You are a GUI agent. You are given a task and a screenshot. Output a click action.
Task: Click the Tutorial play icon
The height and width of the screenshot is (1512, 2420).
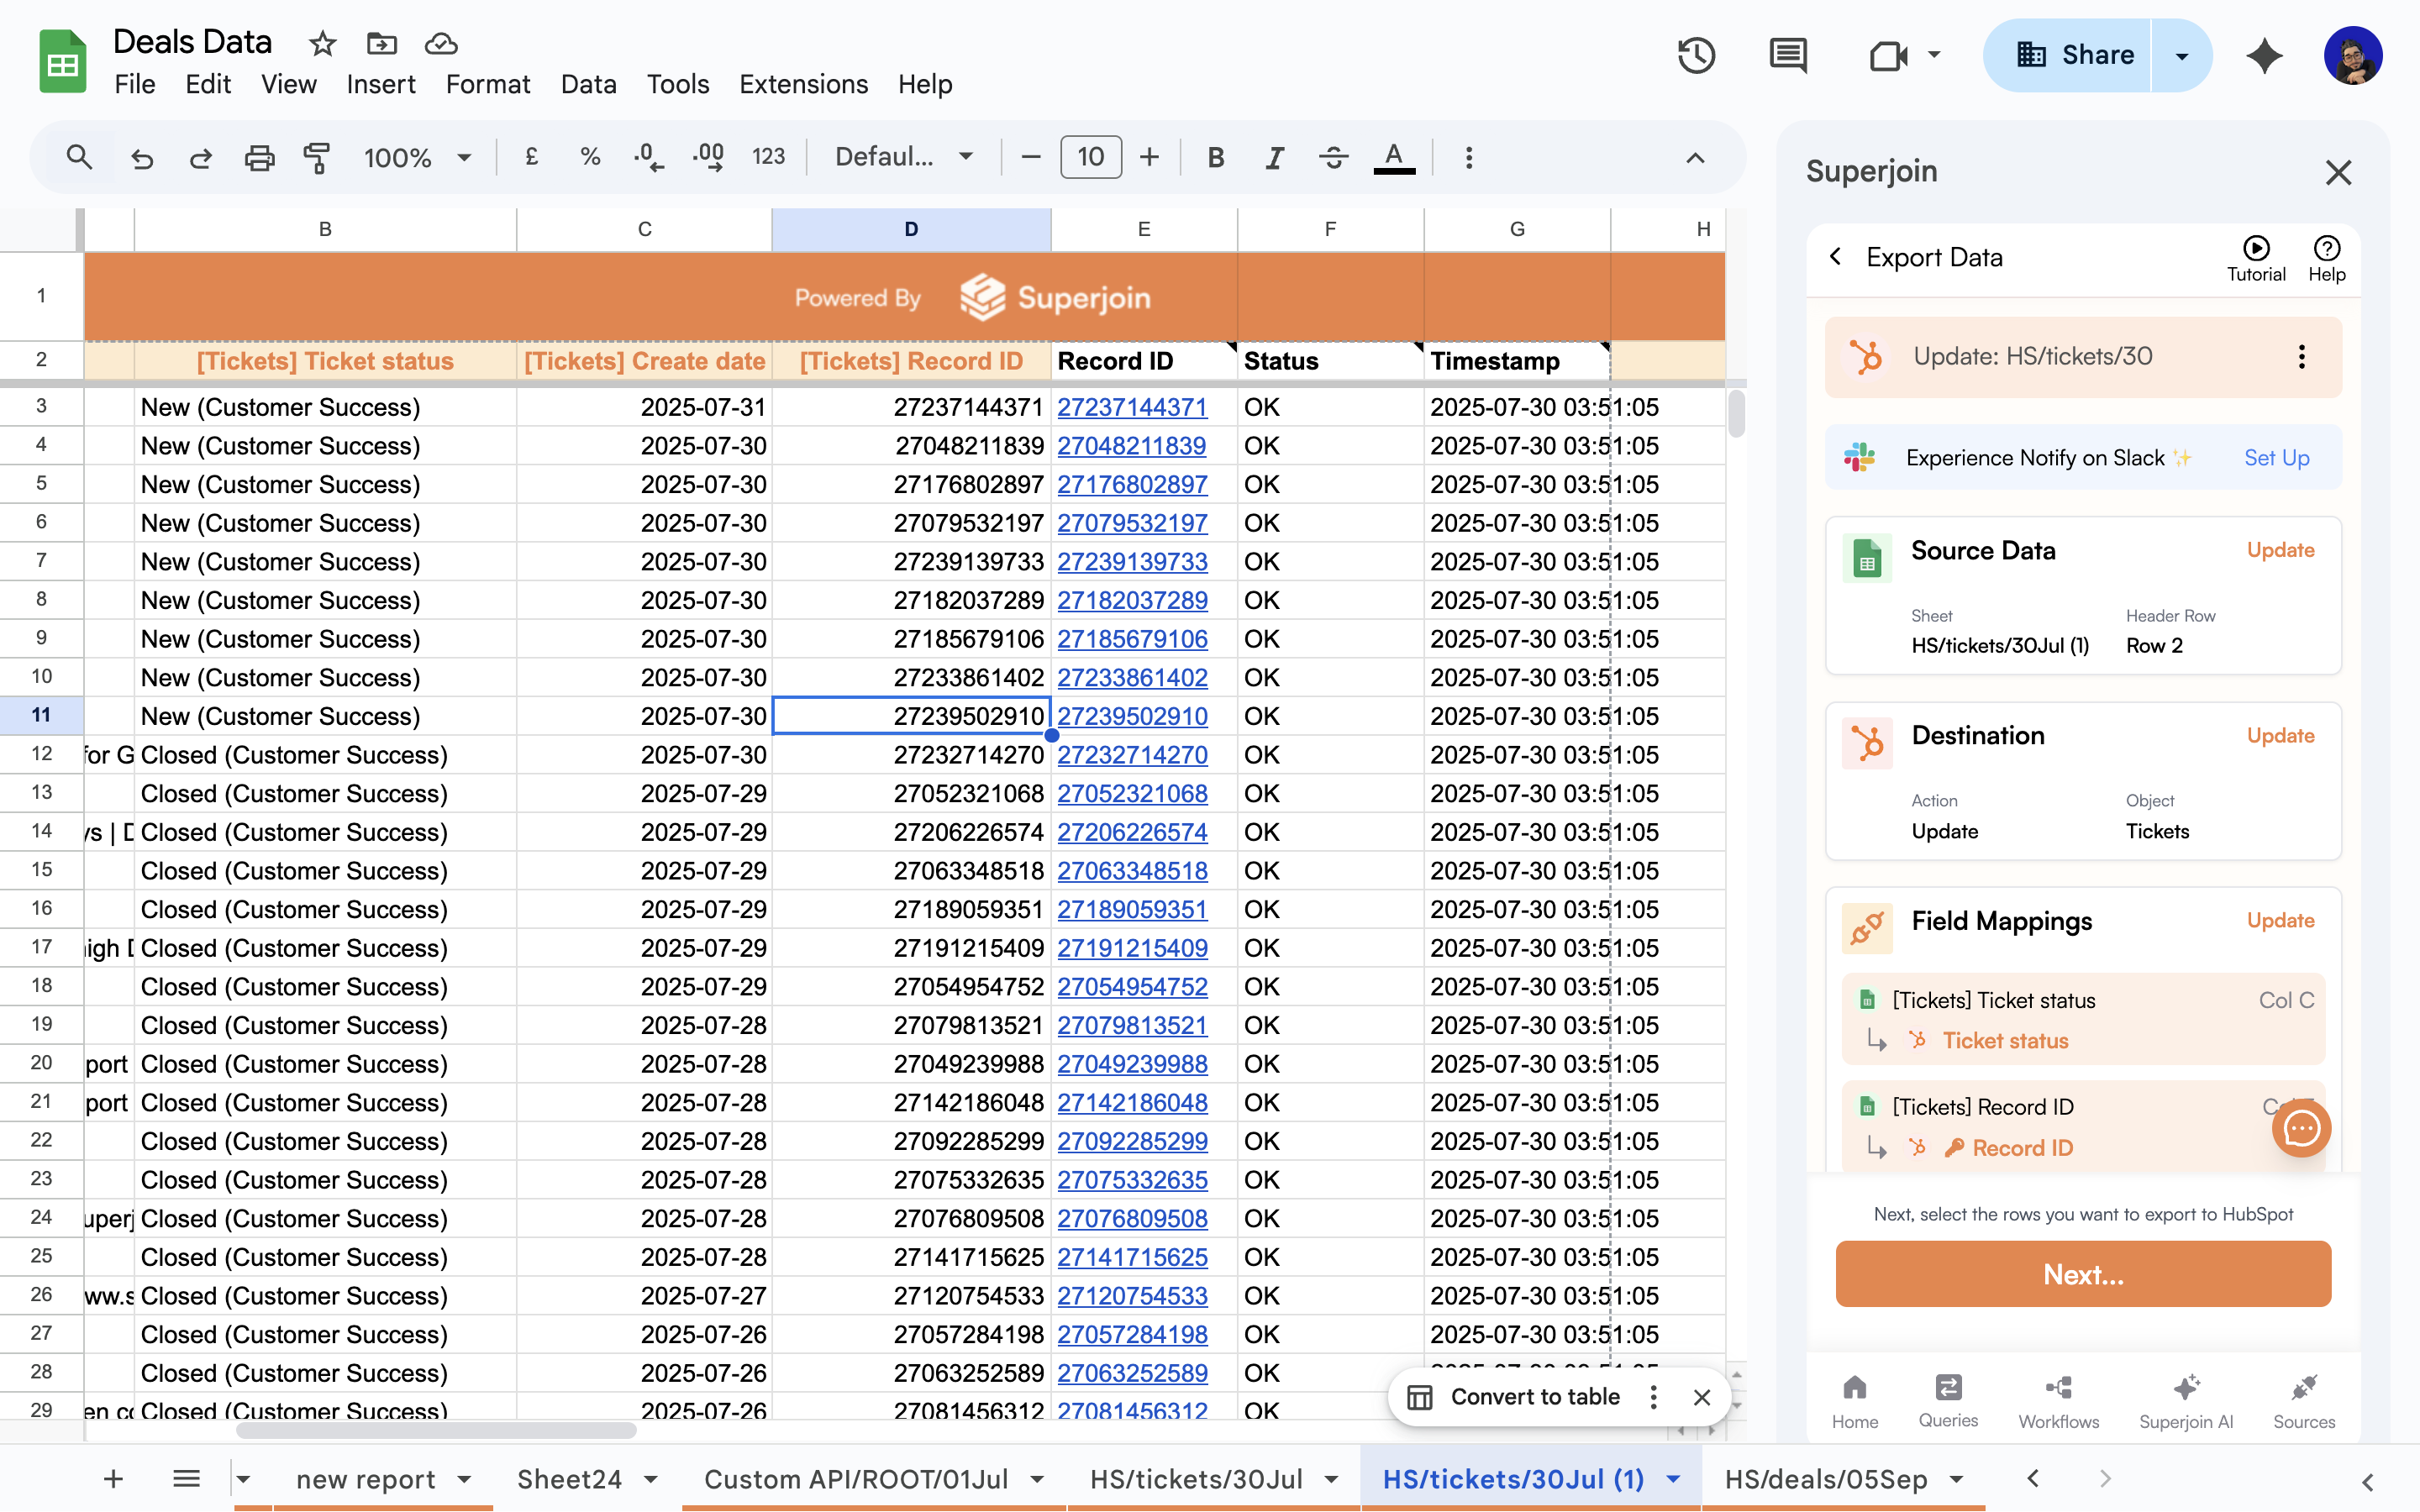(x=2256, y=248)
